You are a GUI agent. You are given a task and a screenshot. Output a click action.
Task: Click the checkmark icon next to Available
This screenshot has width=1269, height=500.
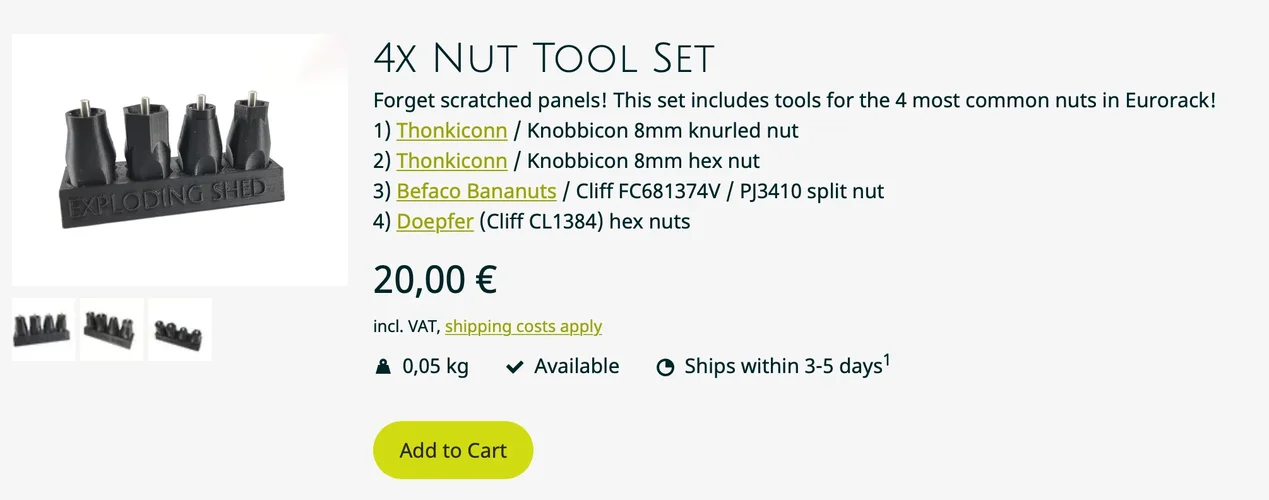pyautogui.click(x=515, y=367)
